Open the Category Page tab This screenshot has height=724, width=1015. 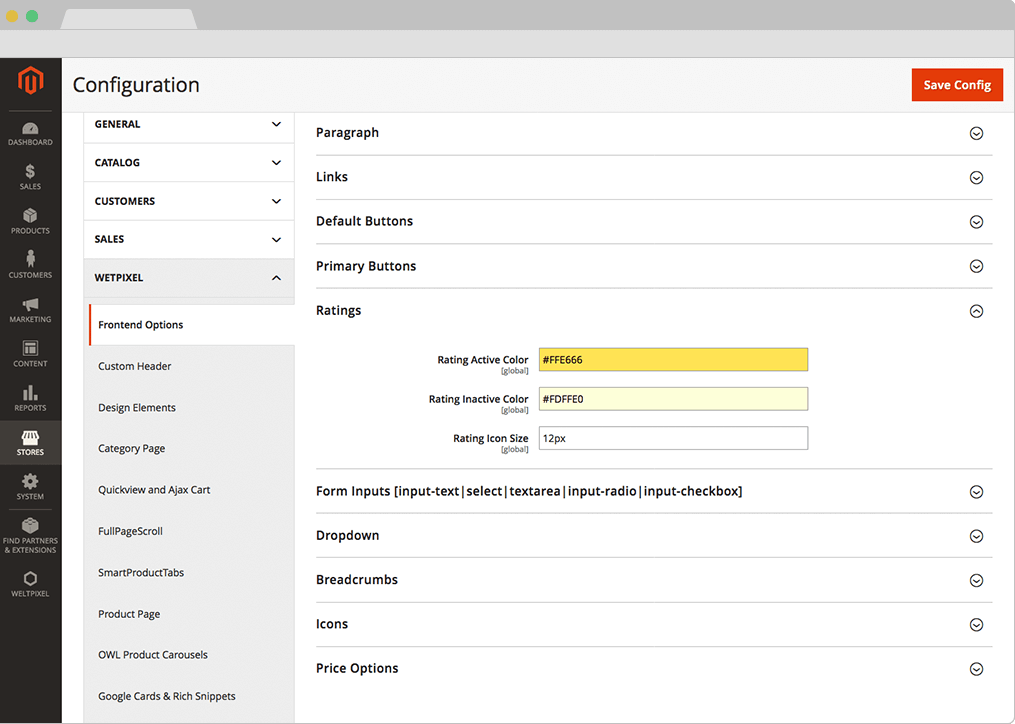[132, 449]
